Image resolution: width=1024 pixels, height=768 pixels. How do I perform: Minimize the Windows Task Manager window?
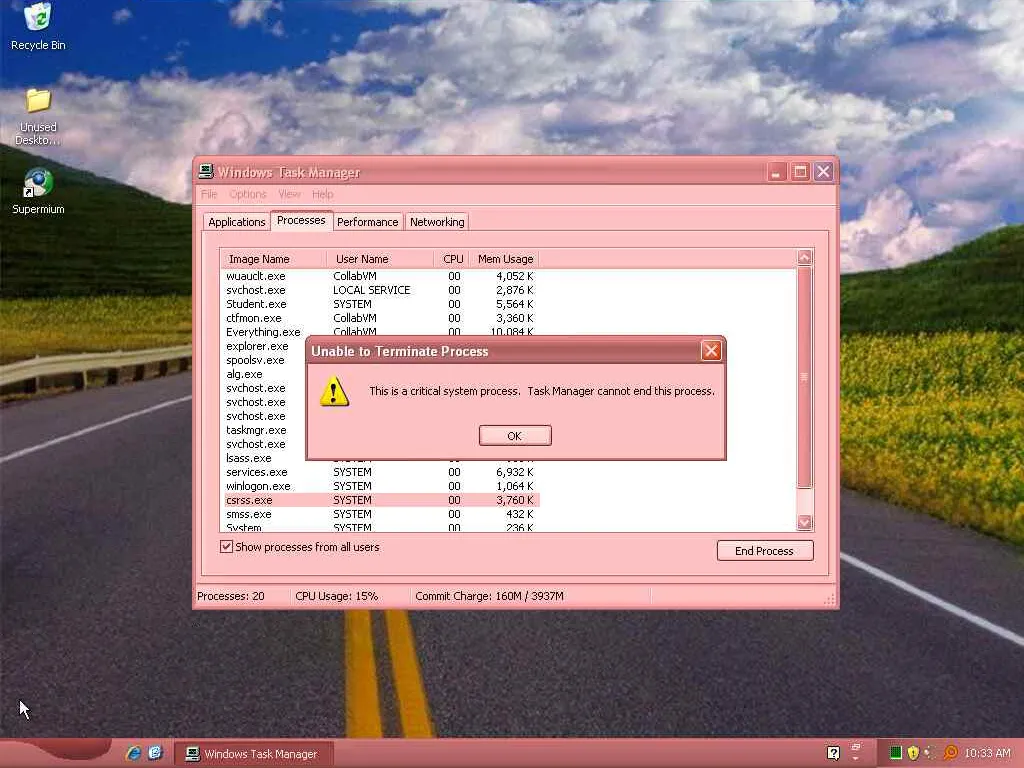(x=776, y=172)
